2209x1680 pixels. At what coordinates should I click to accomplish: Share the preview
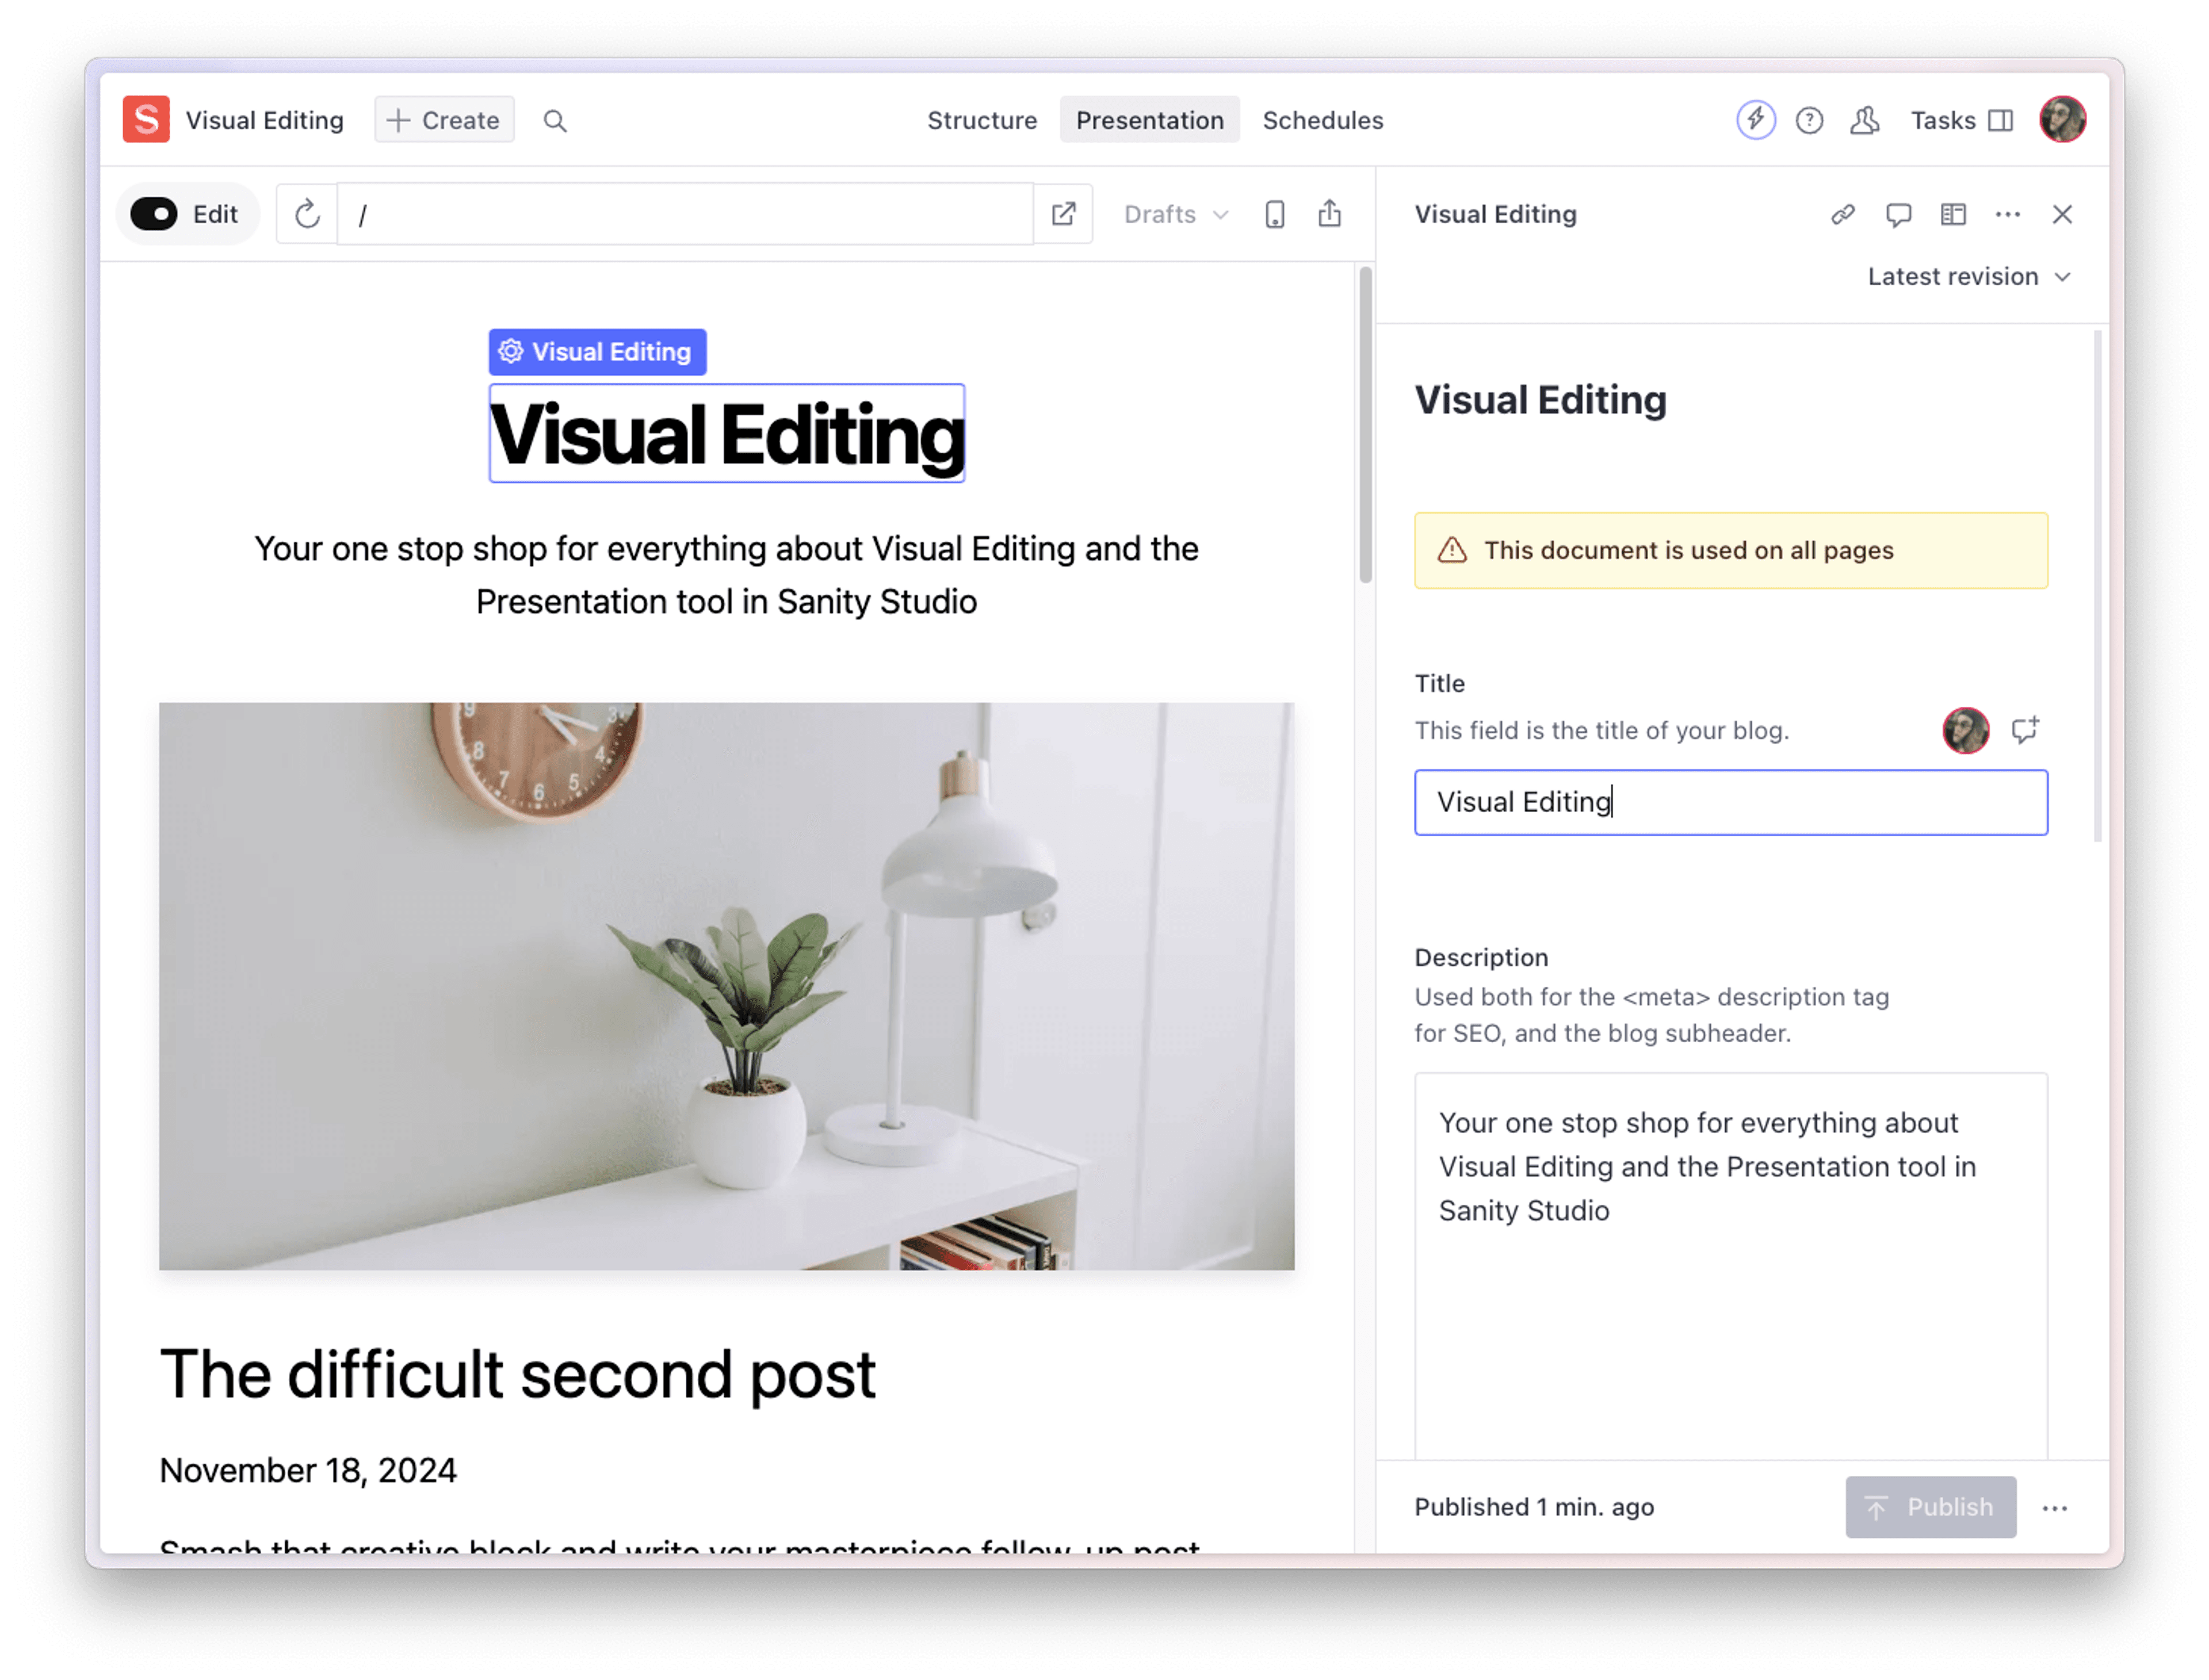pyautogui.click(x=1330, y=213)
